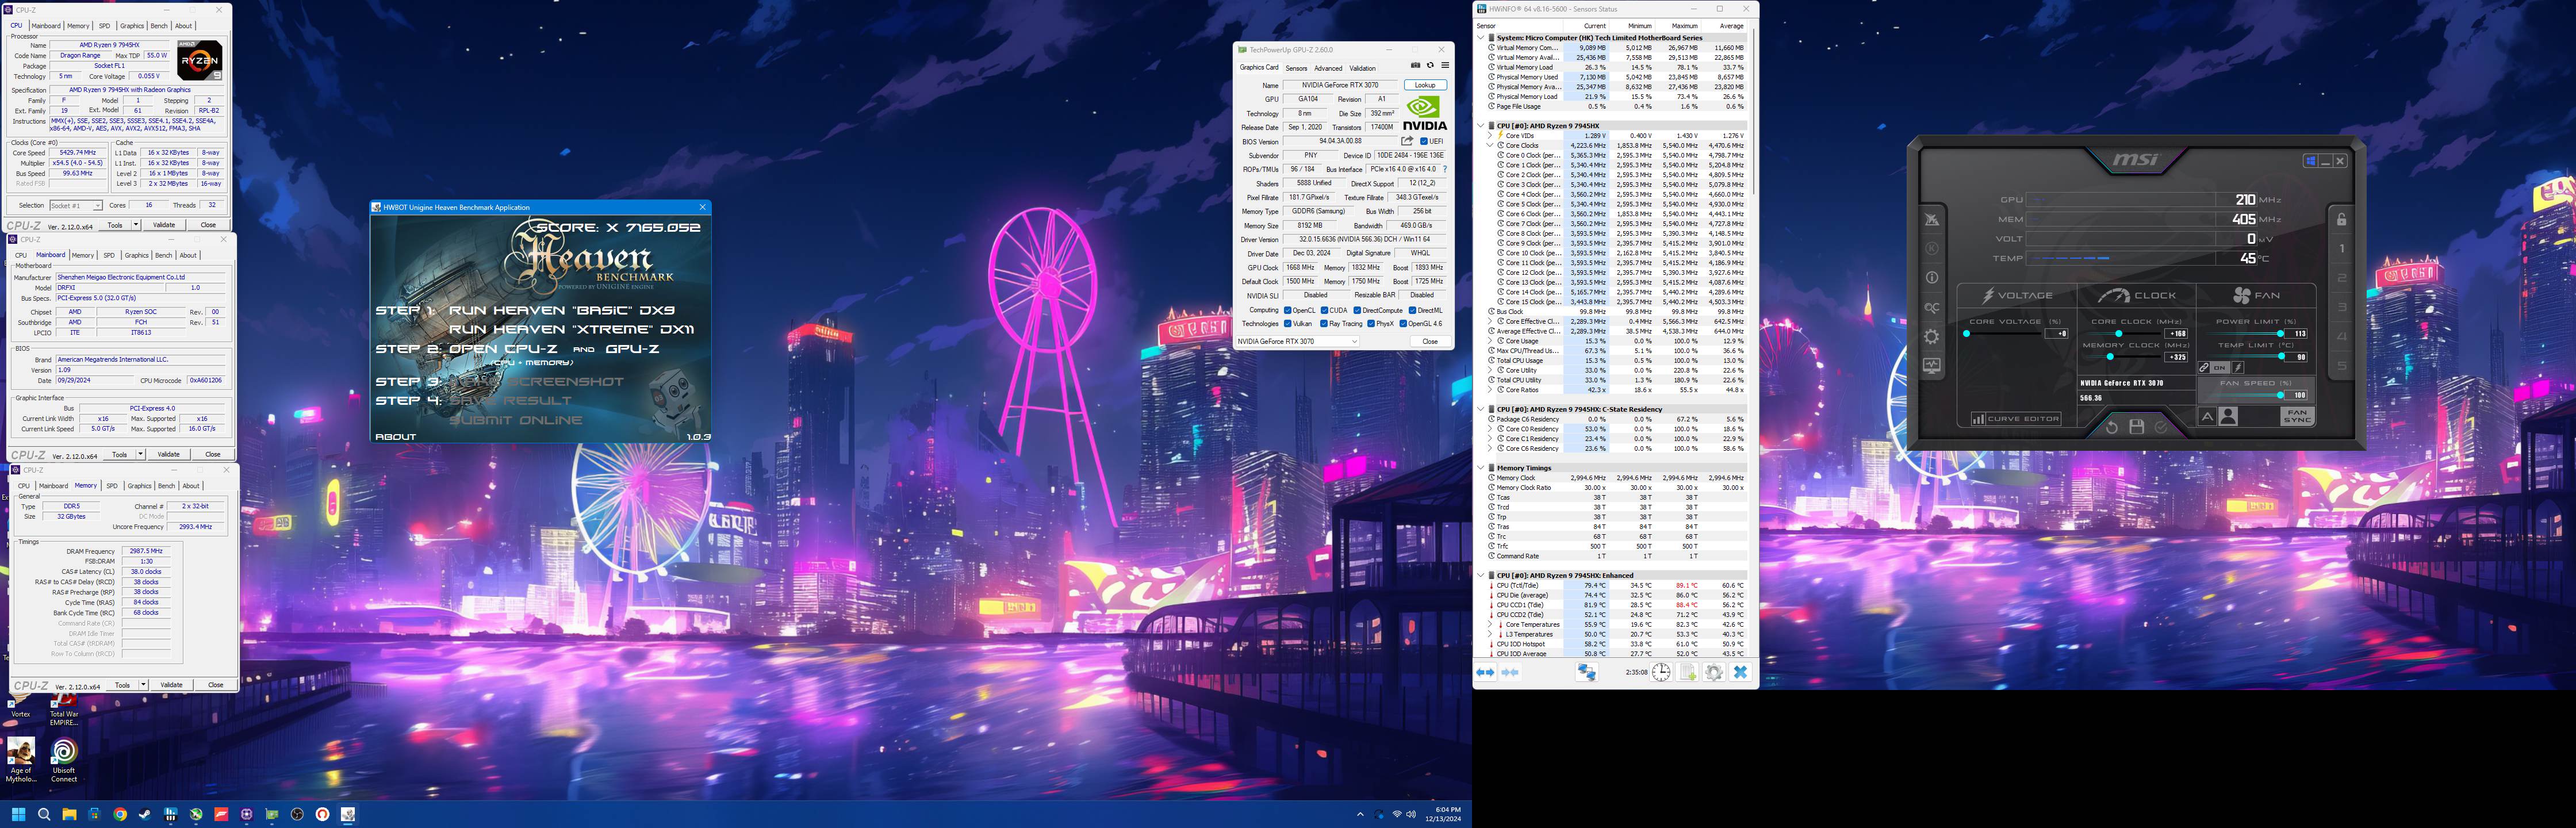The image size is (2576, 828).
Task: Switch to GPU-Z Sensors tab
Action: 1297,69
